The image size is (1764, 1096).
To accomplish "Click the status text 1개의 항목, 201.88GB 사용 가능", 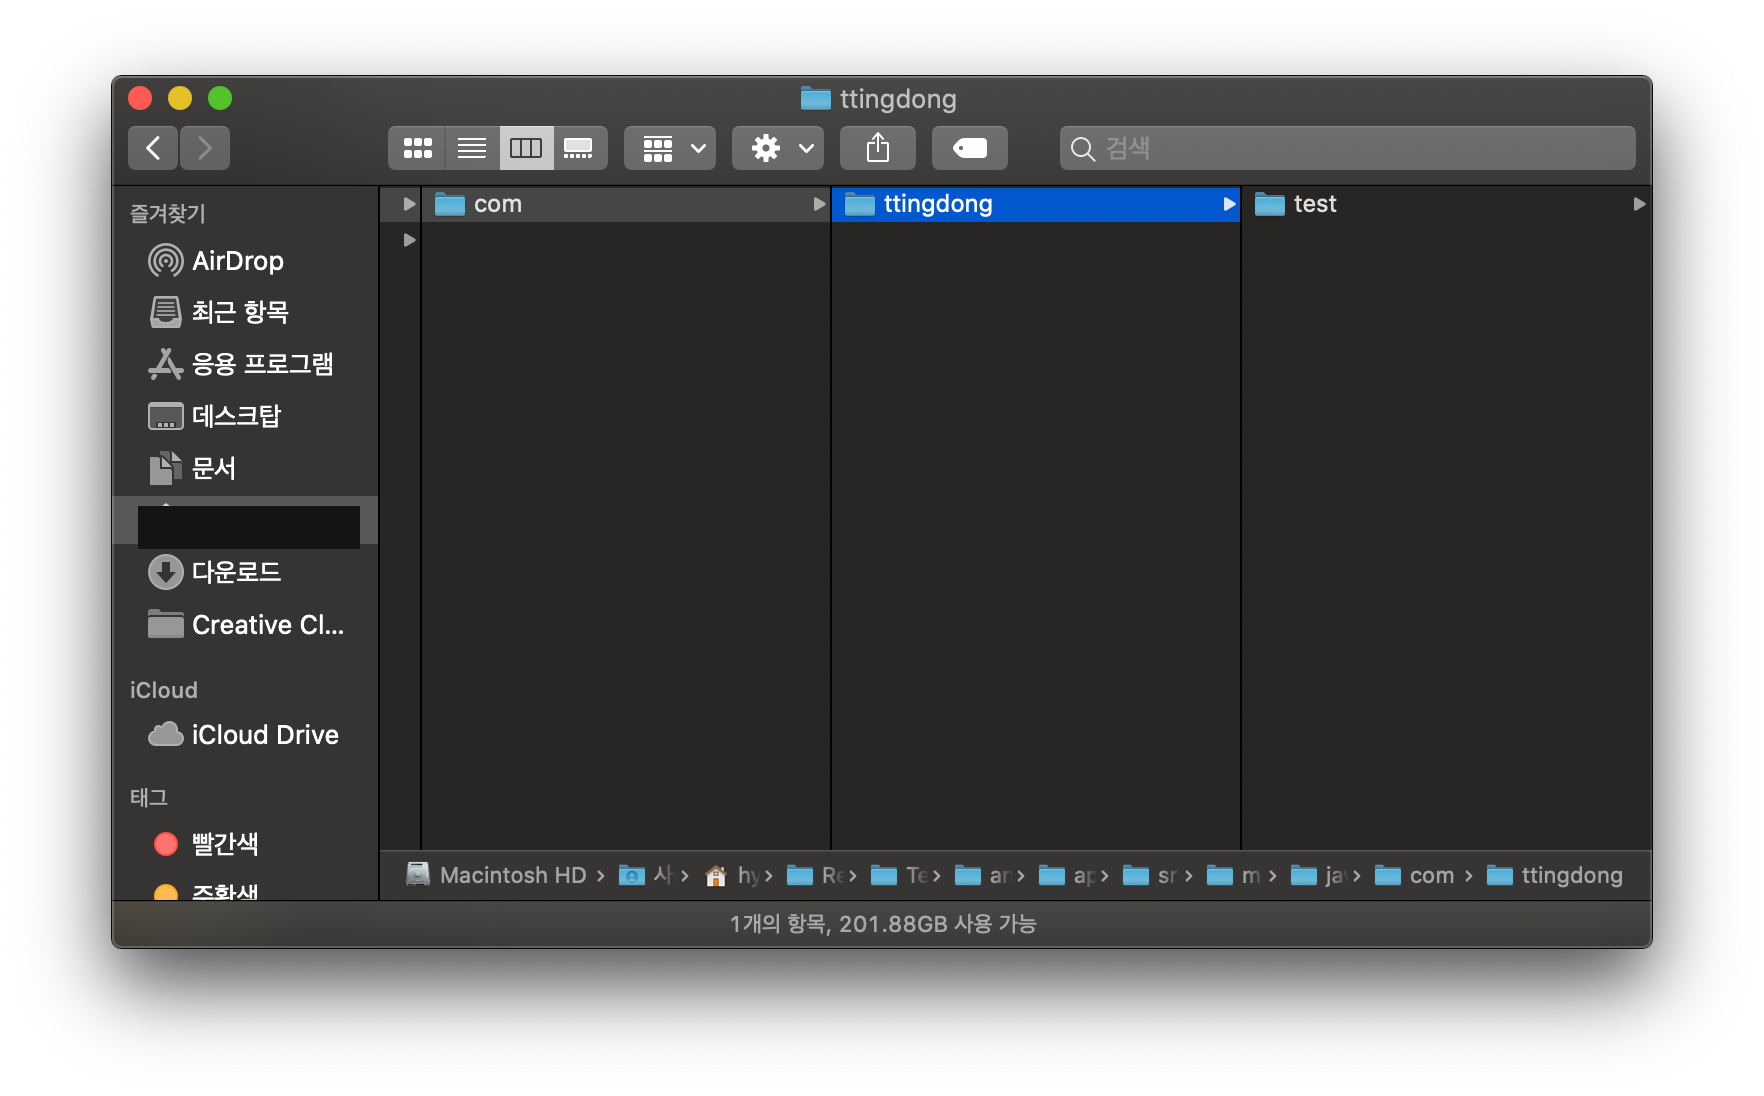I will (882, 924).
